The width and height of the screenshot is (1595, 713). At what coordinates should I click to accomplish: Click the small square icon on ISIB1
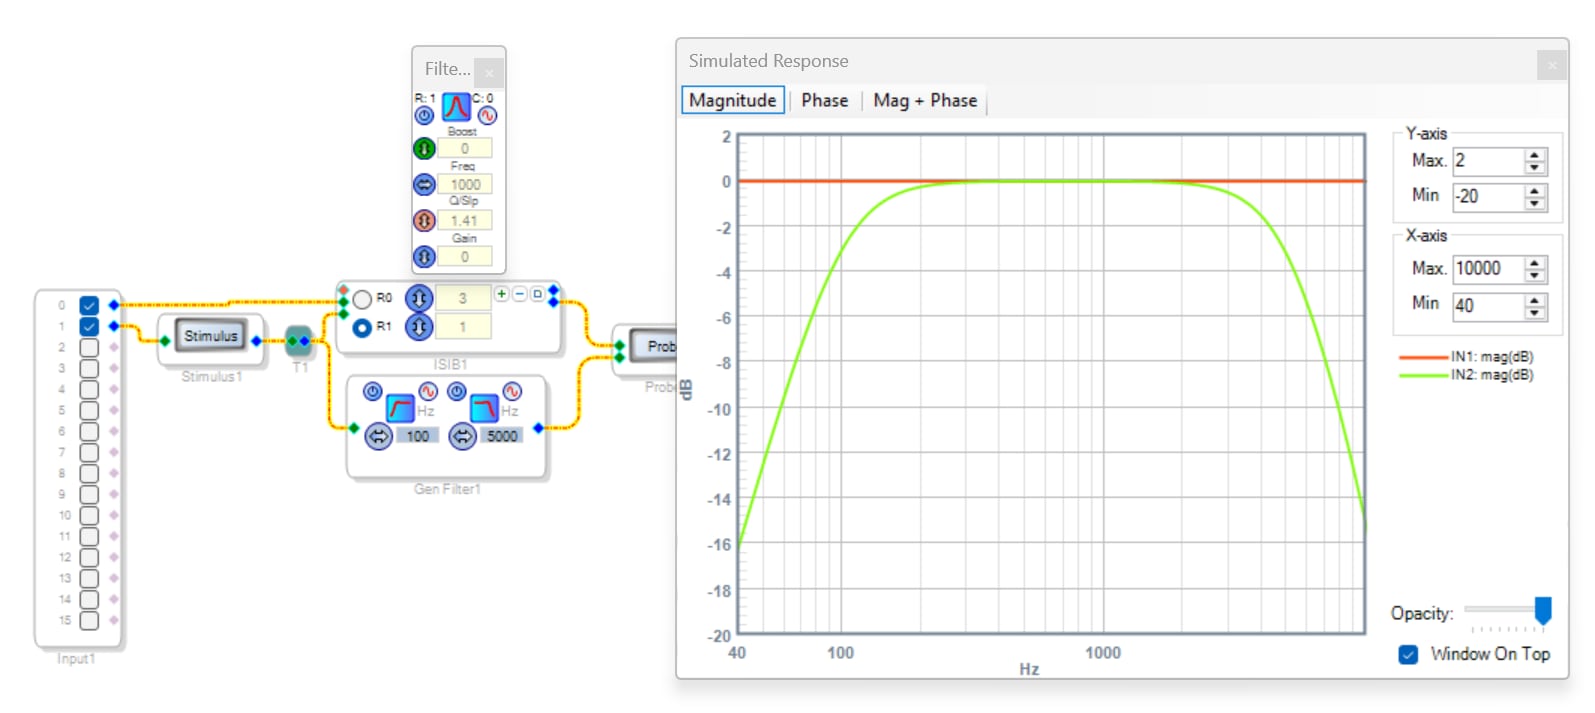537,294
